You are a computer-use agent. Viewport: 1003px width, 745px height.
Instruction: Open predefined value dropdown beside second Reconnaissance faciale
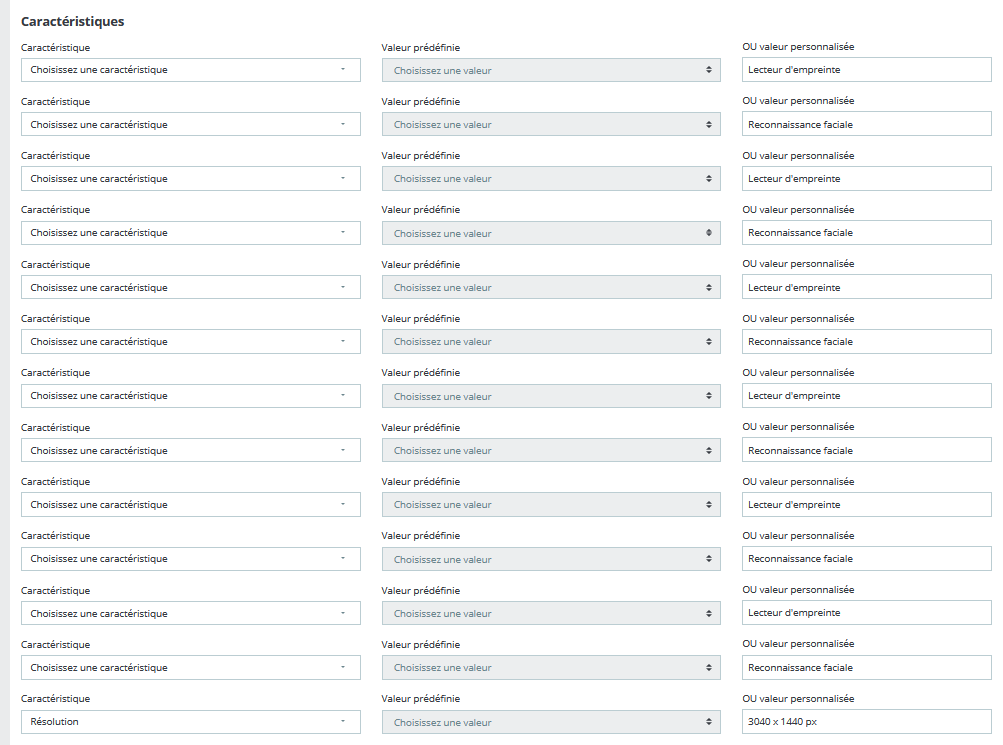(551, 233)
